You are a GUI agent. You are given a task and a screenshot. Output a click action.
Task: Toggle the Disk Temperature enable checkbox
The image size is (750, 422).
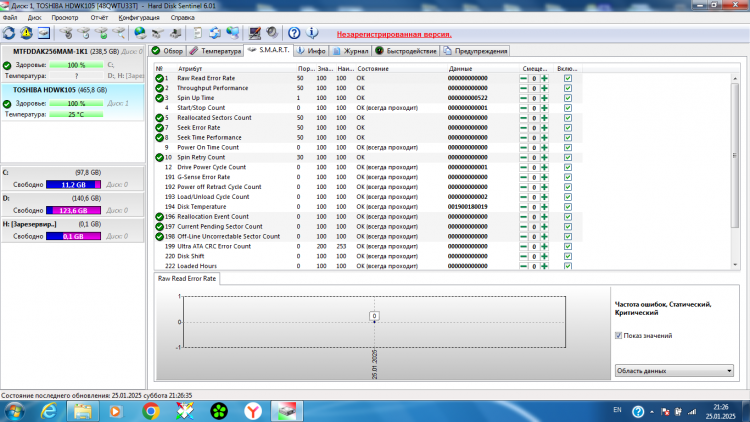568,207
